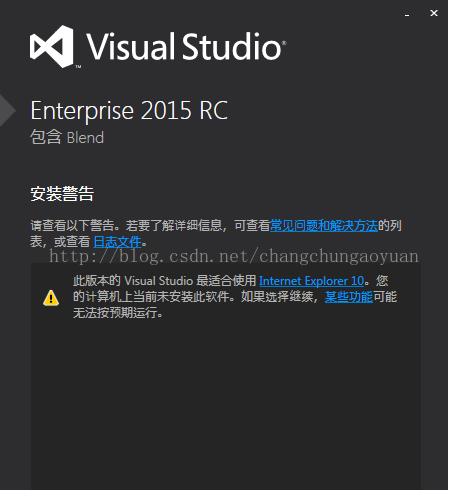Image resolution: width=450 pixels, height=490 pixels.
Task: Minimize the installer window
Action: (407, 14)
